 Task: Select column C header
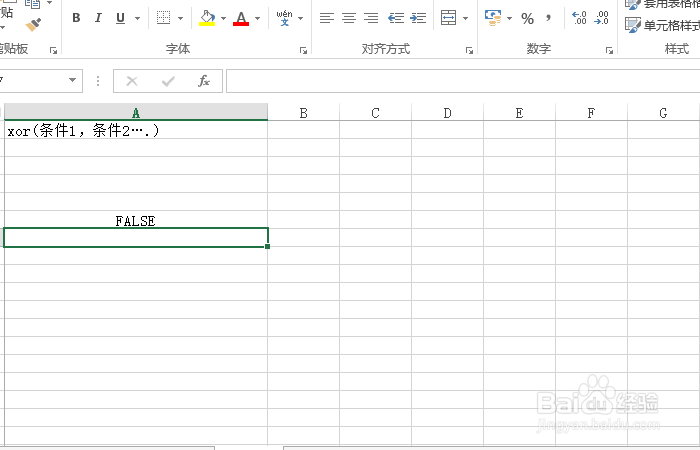pos(375,113)
